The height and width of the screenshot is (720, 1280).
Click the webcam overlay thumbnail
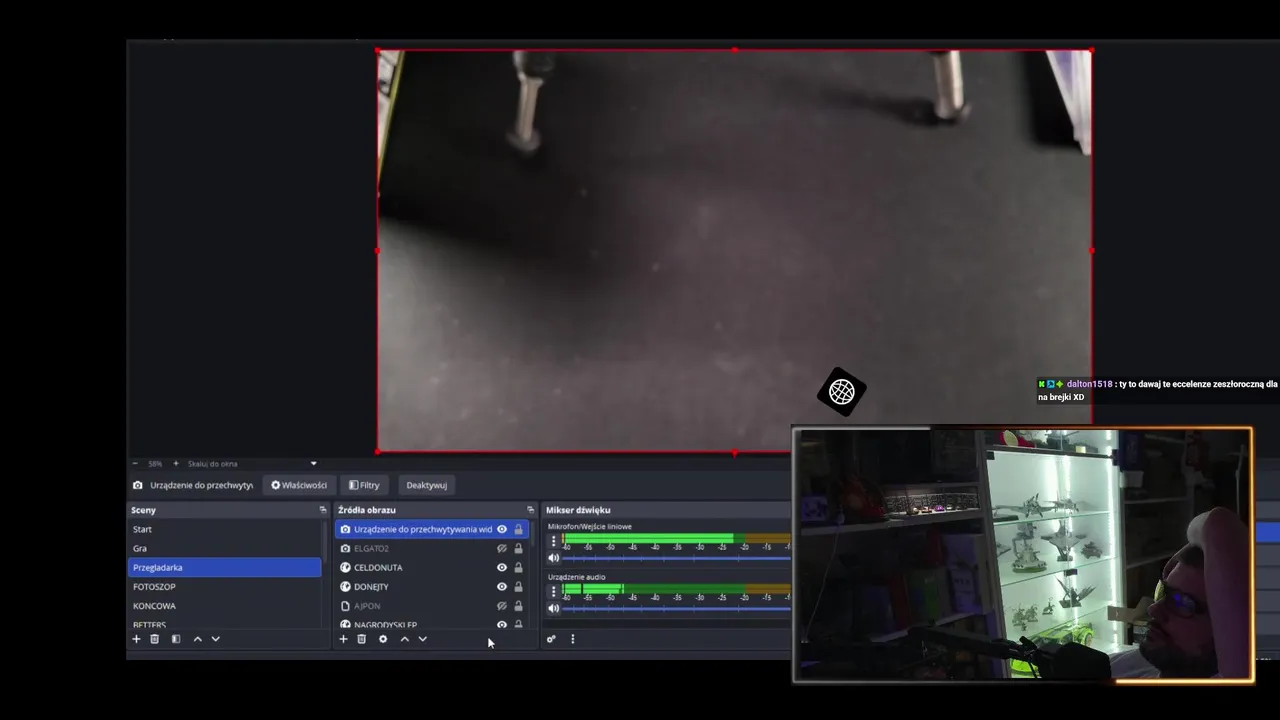[x=1022, y=556]
